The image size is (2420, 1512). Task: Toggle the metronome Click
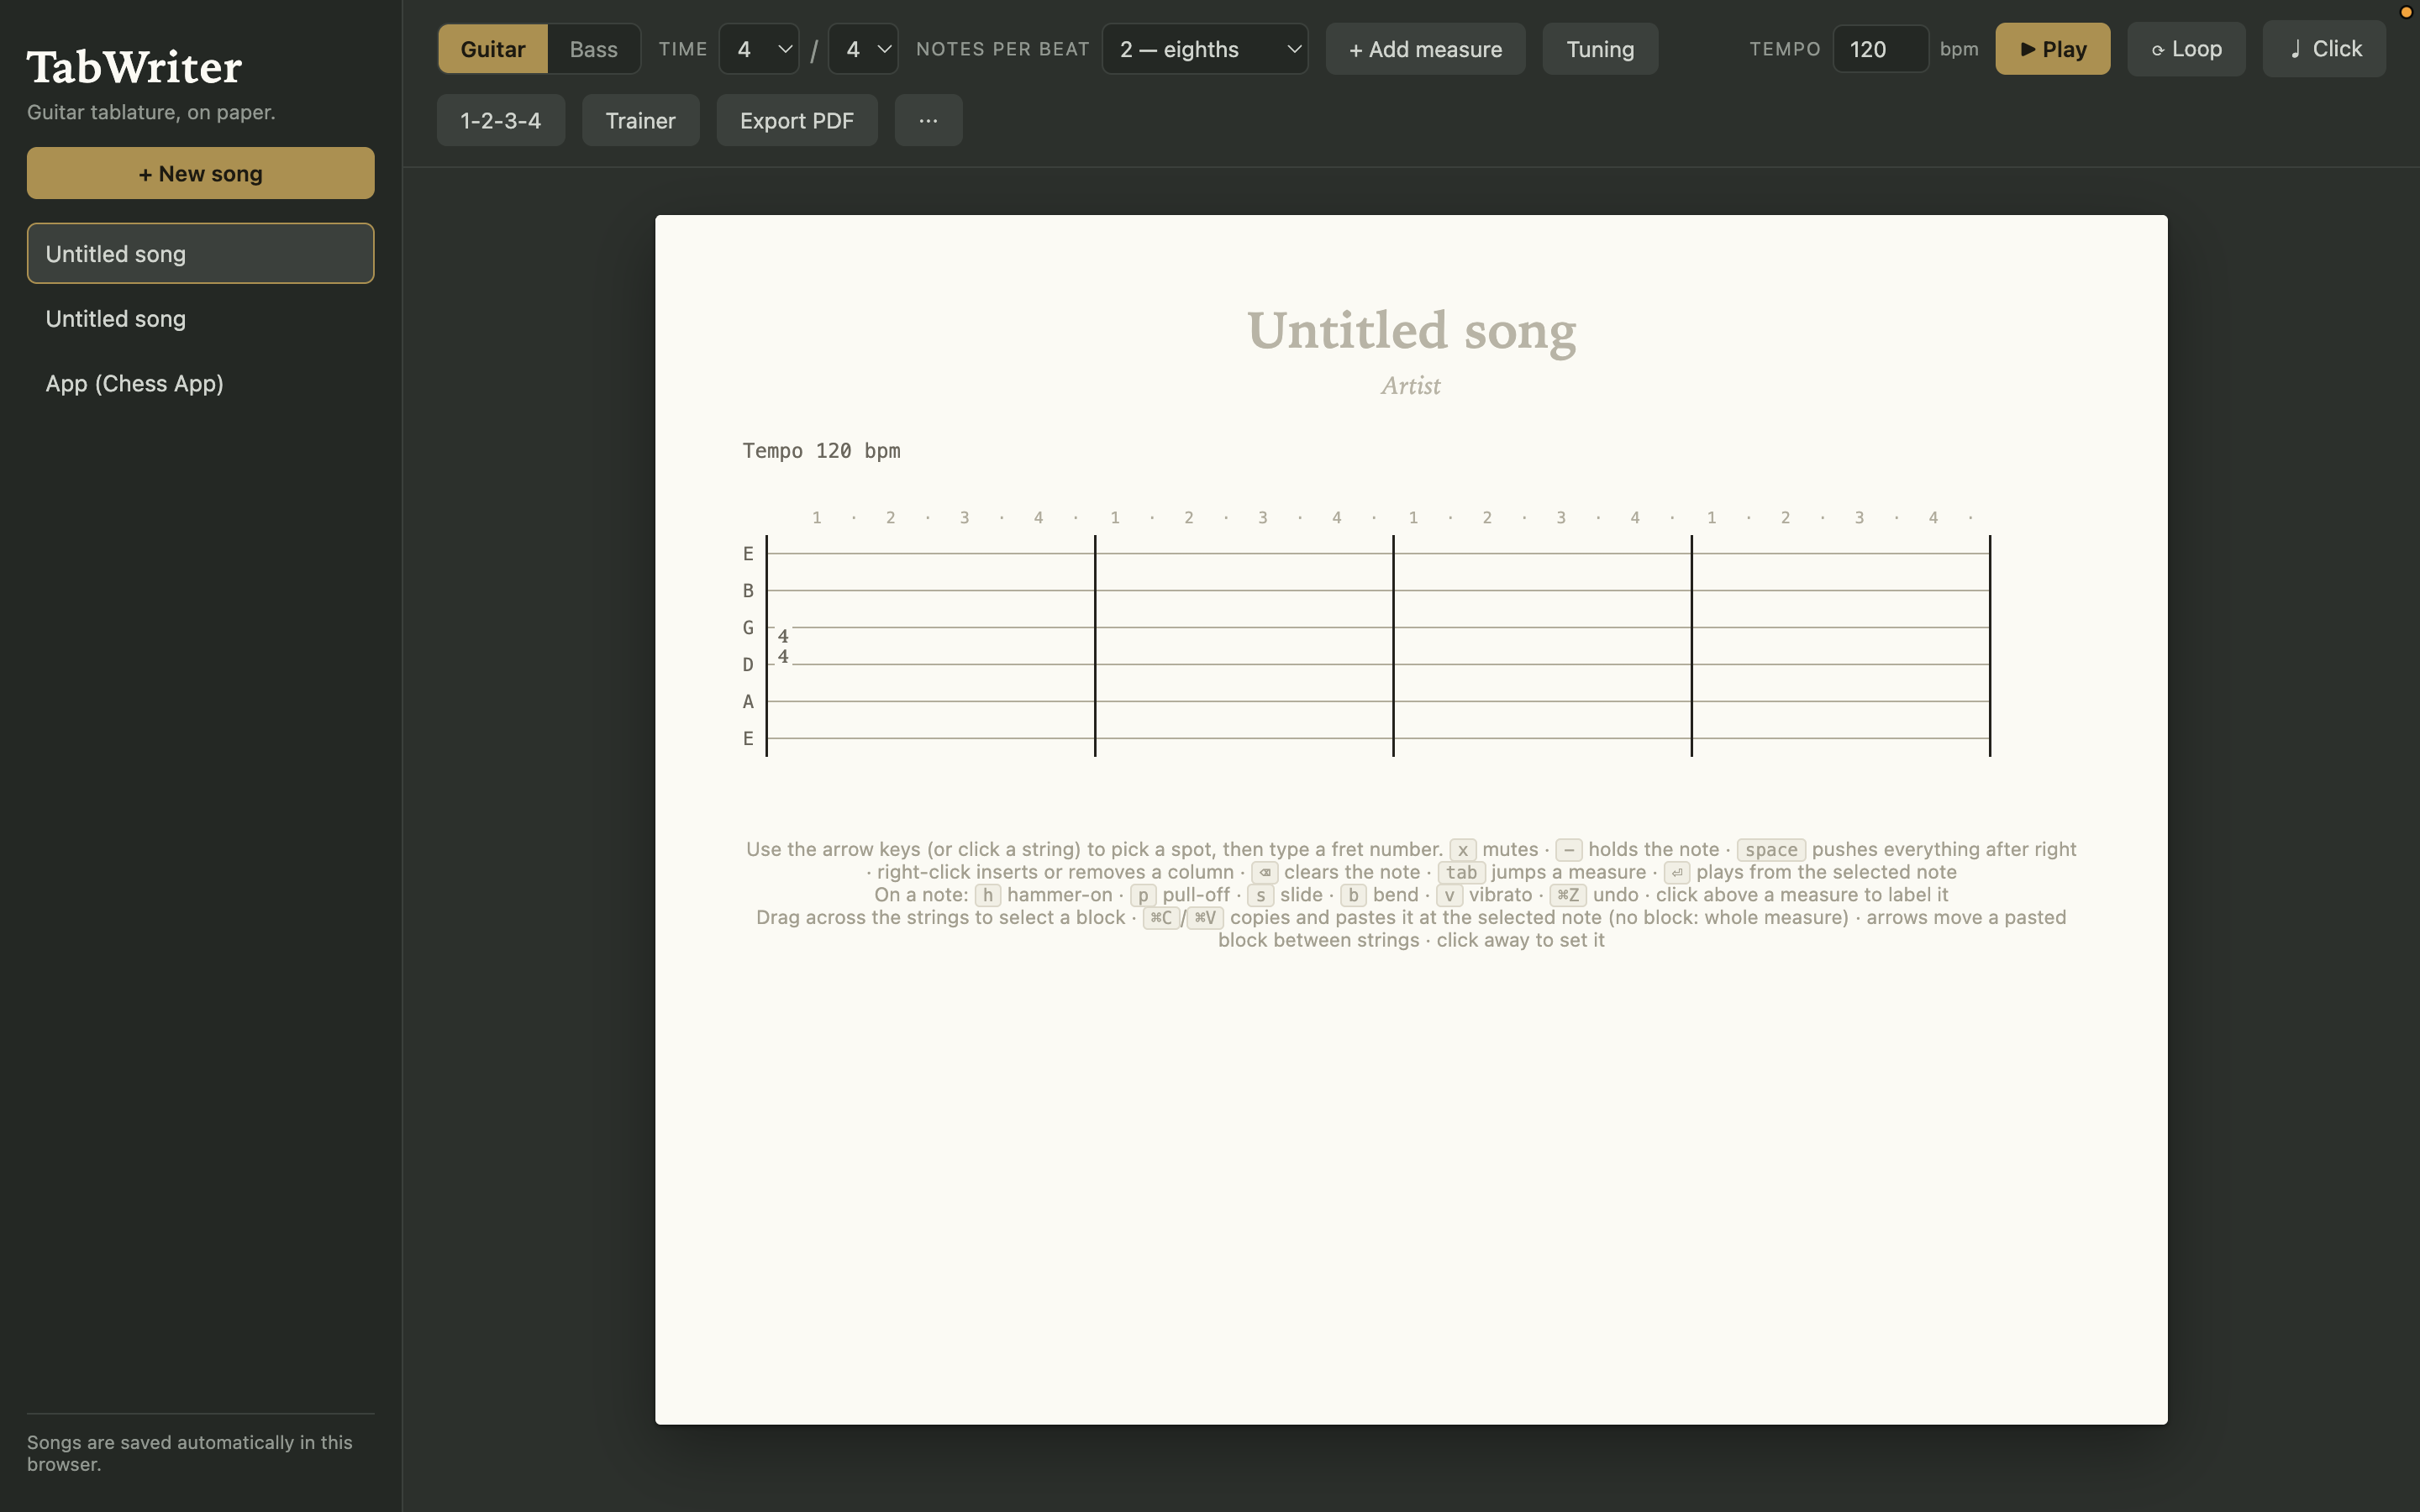(x=2323, y=49)
